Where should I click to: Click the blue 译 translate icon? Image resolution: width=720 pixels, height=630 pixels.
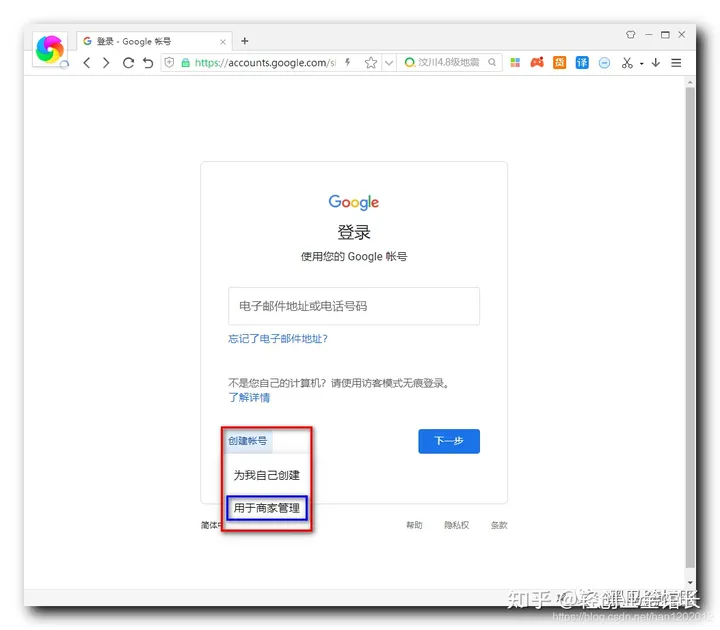(582, 62)
